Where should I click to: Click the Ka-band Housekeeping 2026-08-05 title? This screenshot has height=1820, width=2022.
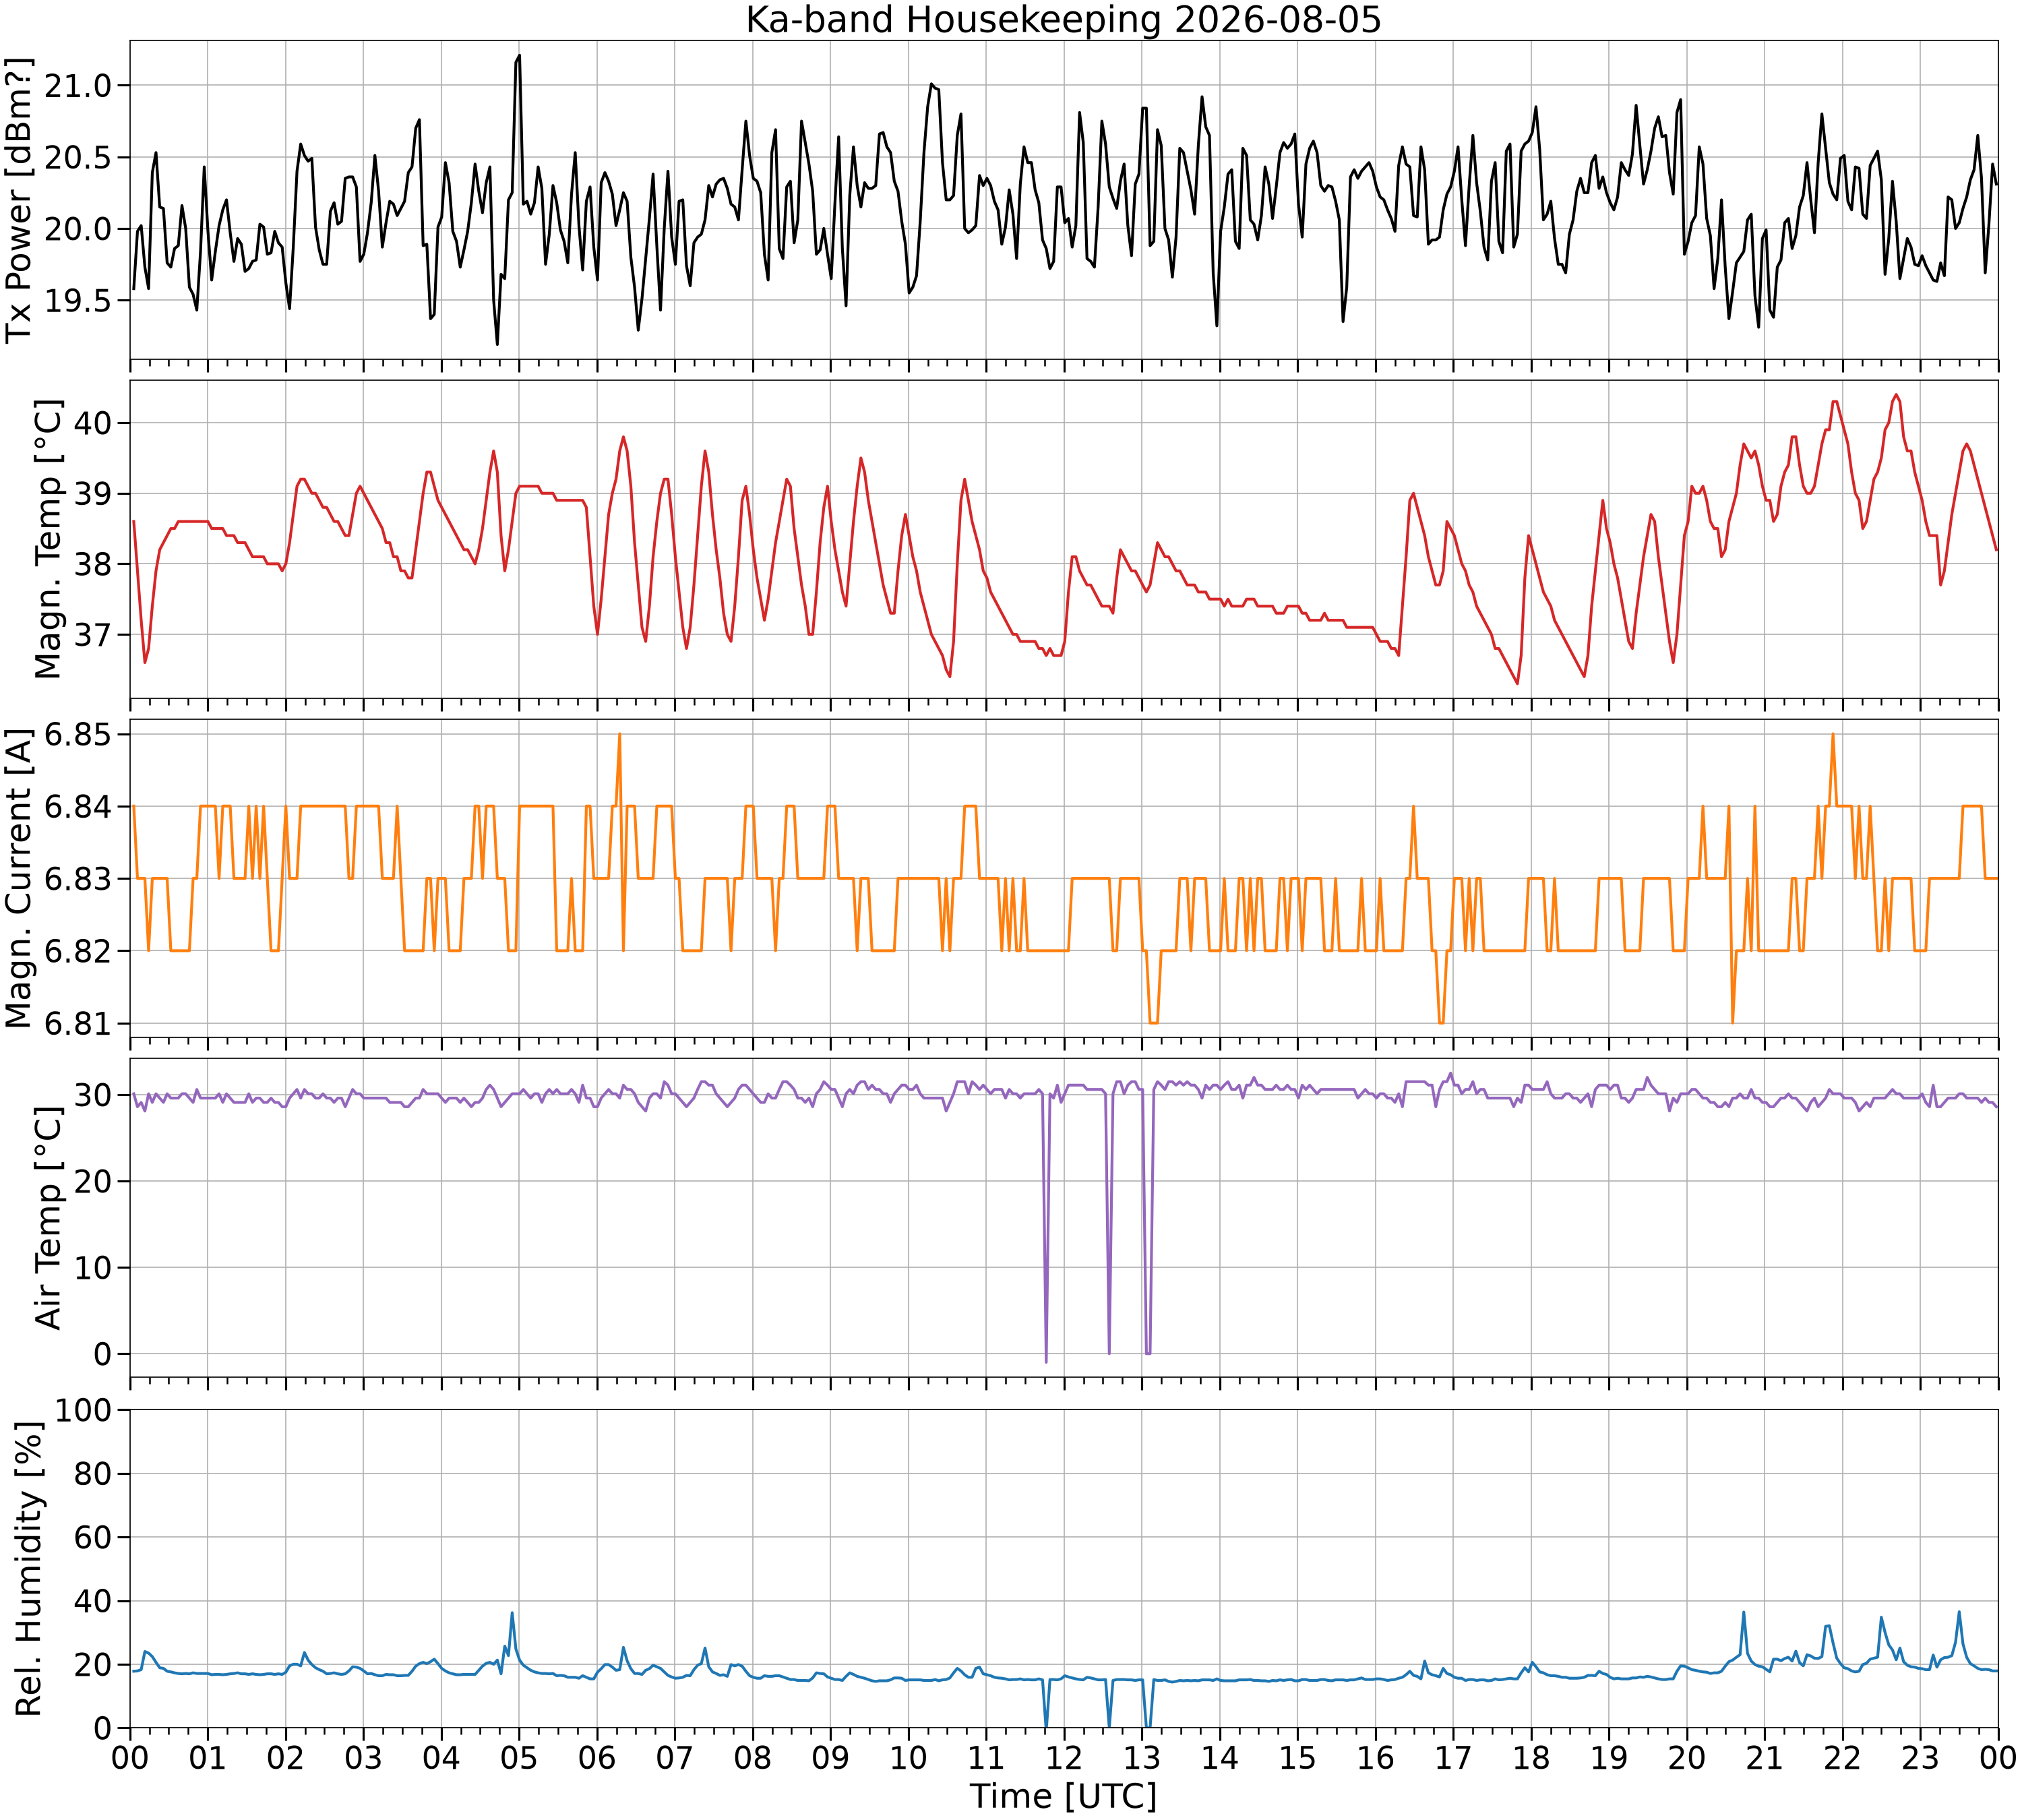pos(1063,20)
